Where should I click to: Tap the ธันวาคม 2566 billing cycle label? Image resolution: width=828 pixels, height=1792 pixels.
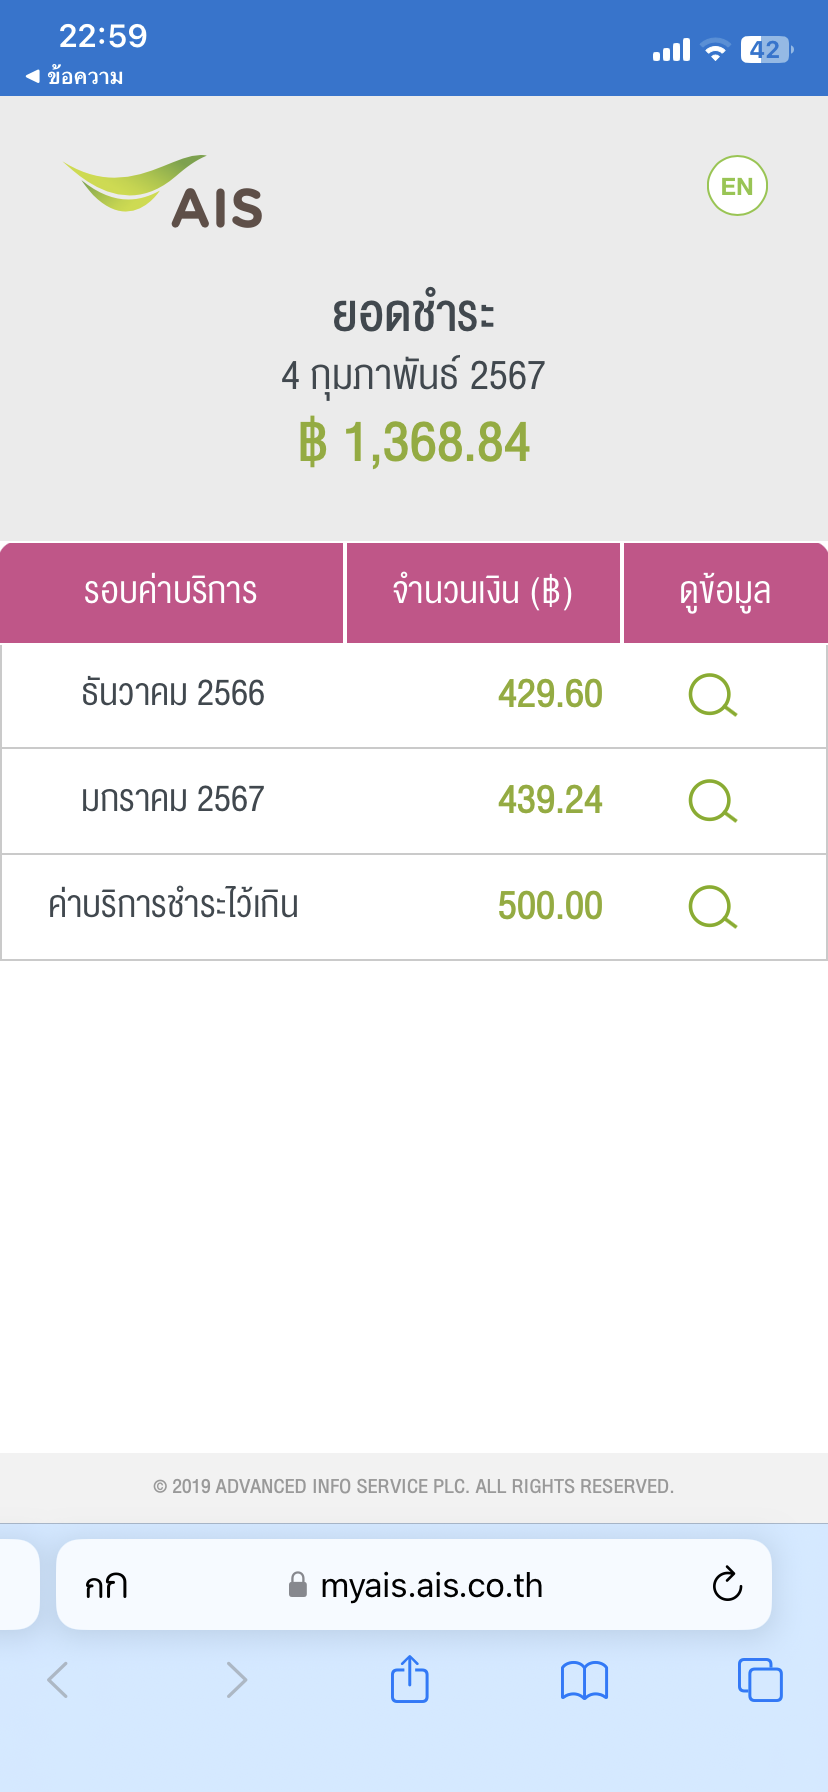point(173,693)
